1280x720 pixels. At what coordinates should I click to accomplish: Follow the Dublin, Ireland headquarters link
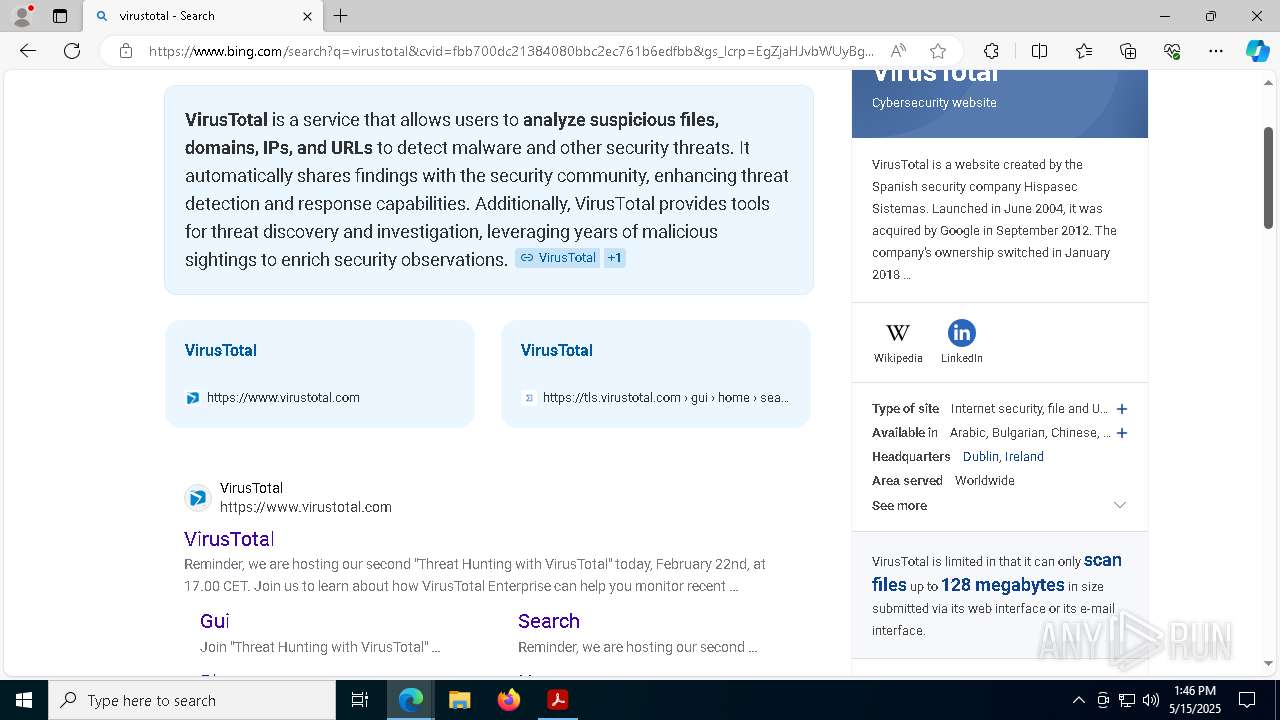(x=1003, y=457)
